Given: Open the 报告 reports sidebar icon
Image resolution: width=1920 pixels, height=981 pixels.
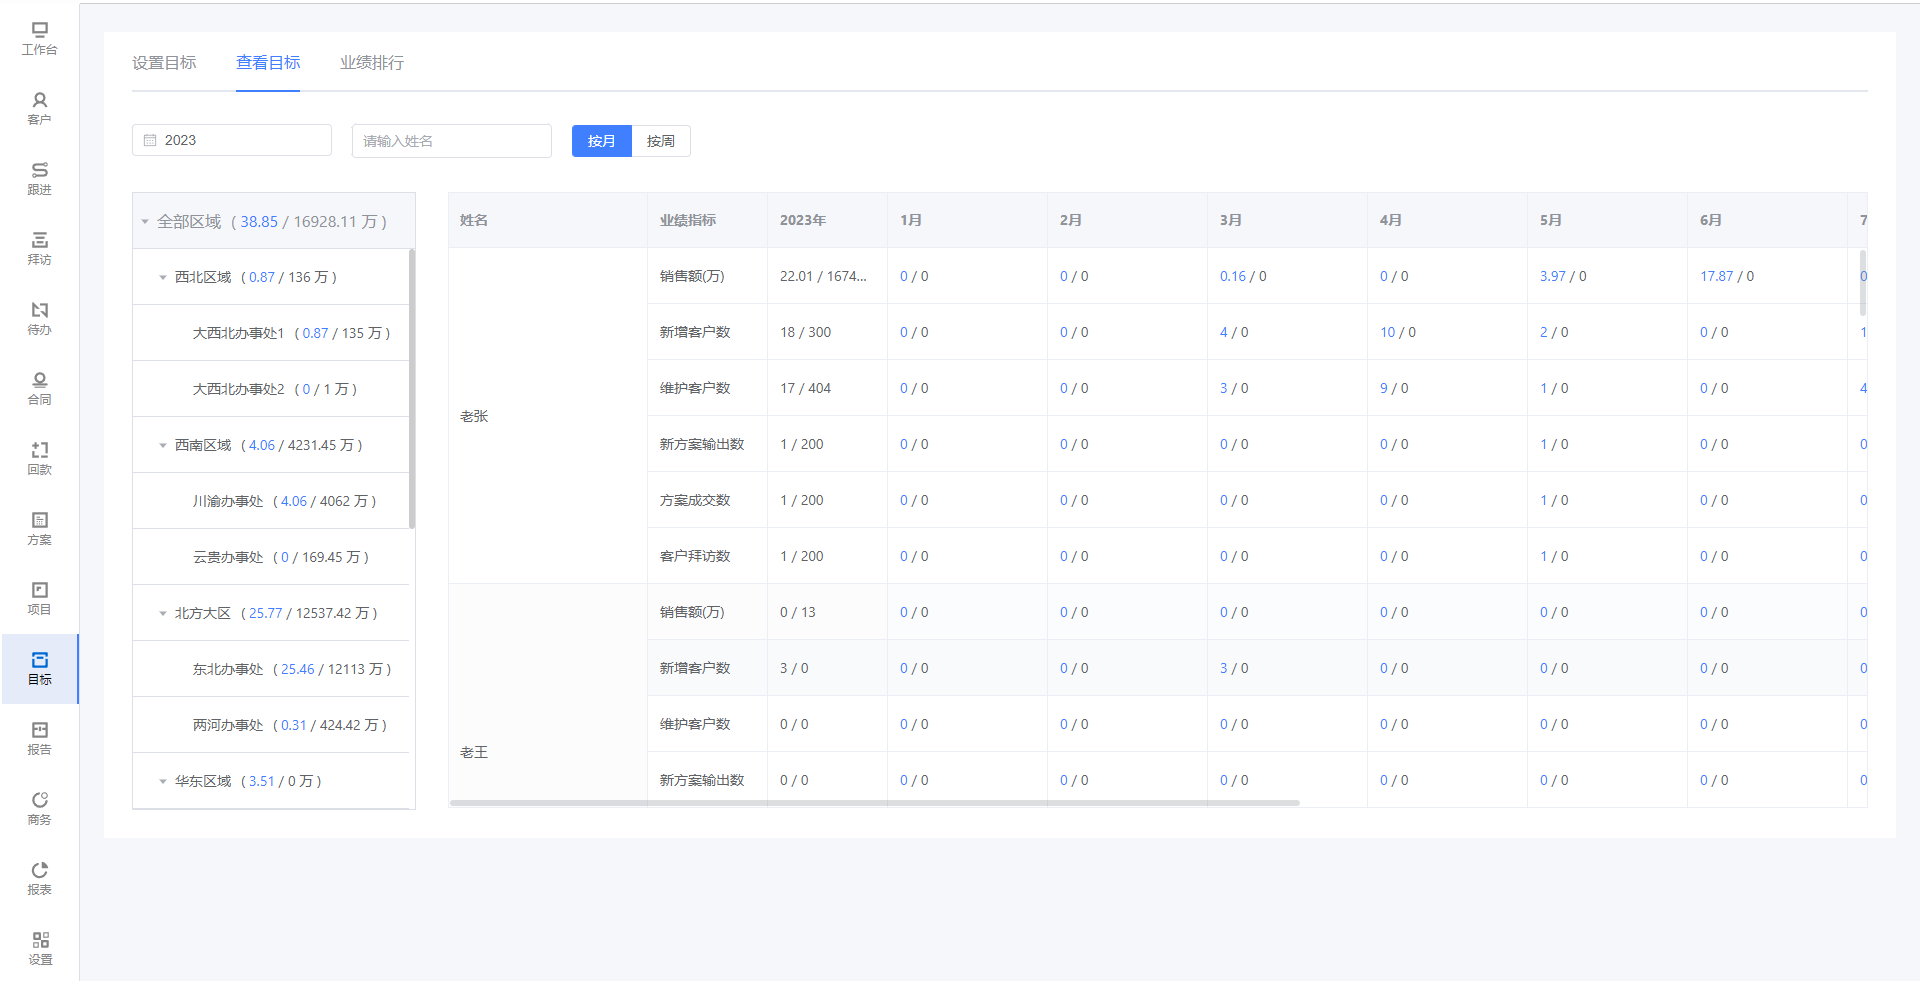Looking at the screenshot, I should coord(40,738).
